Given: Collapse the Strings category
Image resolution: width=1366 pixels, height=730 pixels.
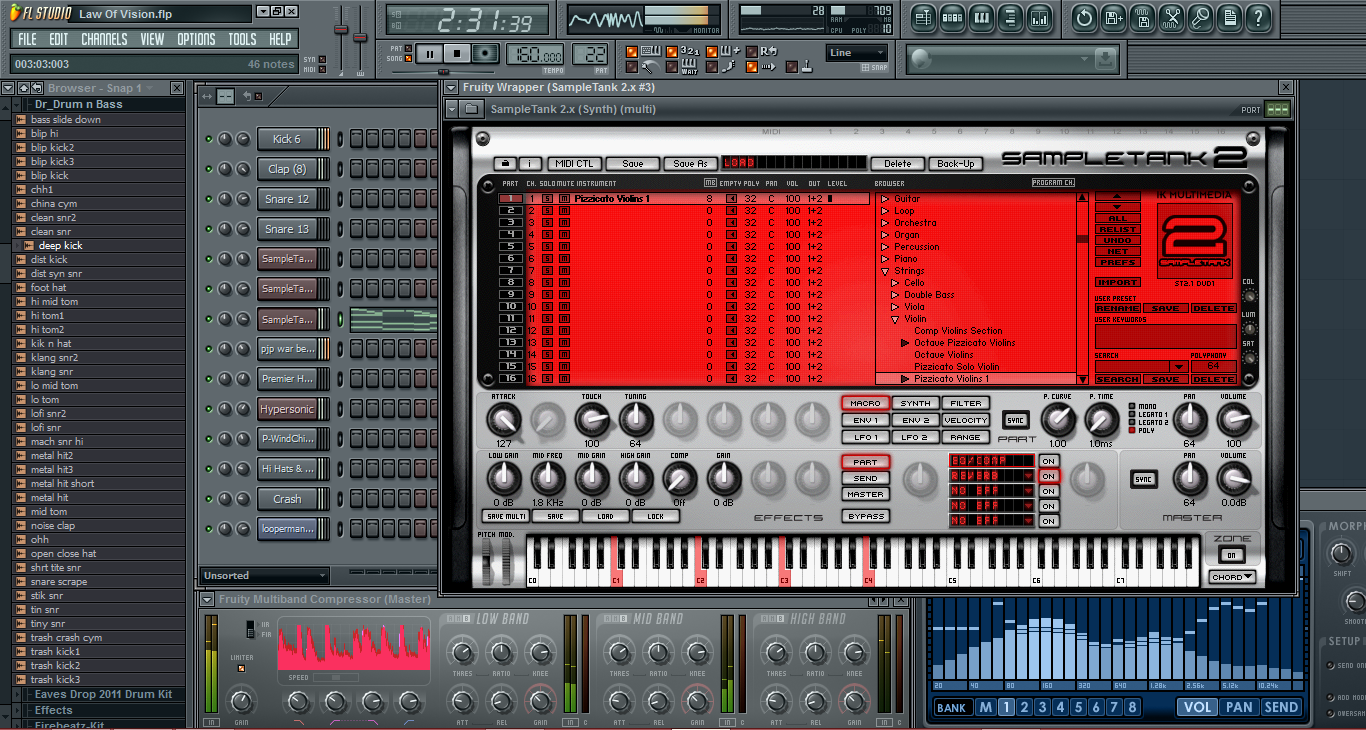Looking at the screenshot, I should click(885, 271).
